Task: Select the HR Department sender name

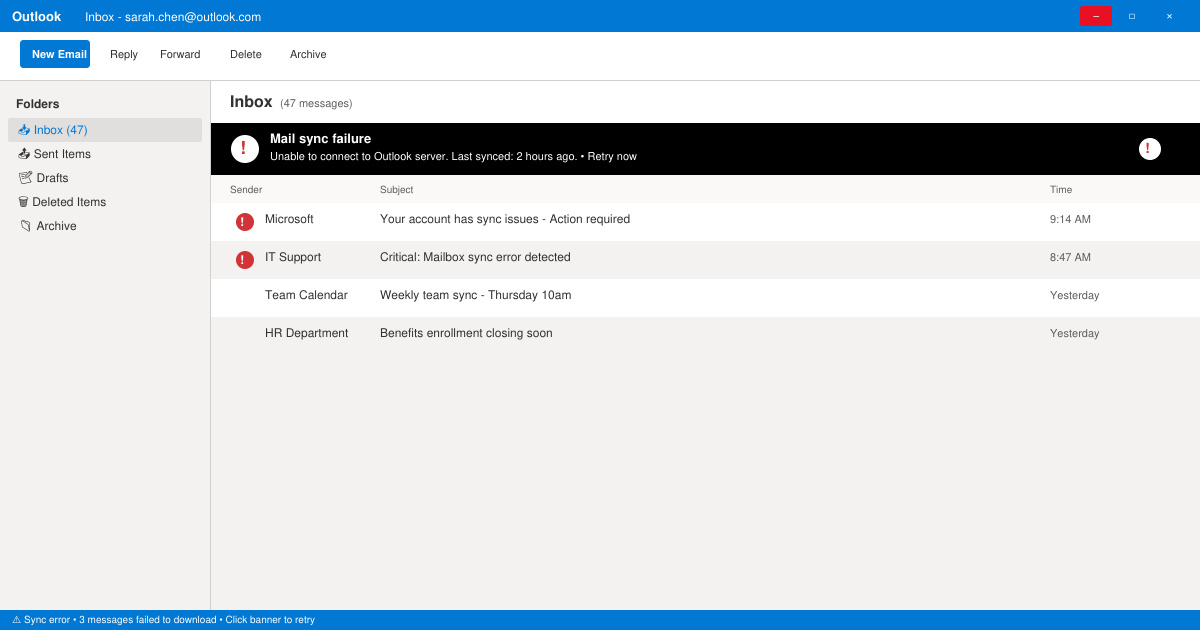Action: (x=307, y=333)
